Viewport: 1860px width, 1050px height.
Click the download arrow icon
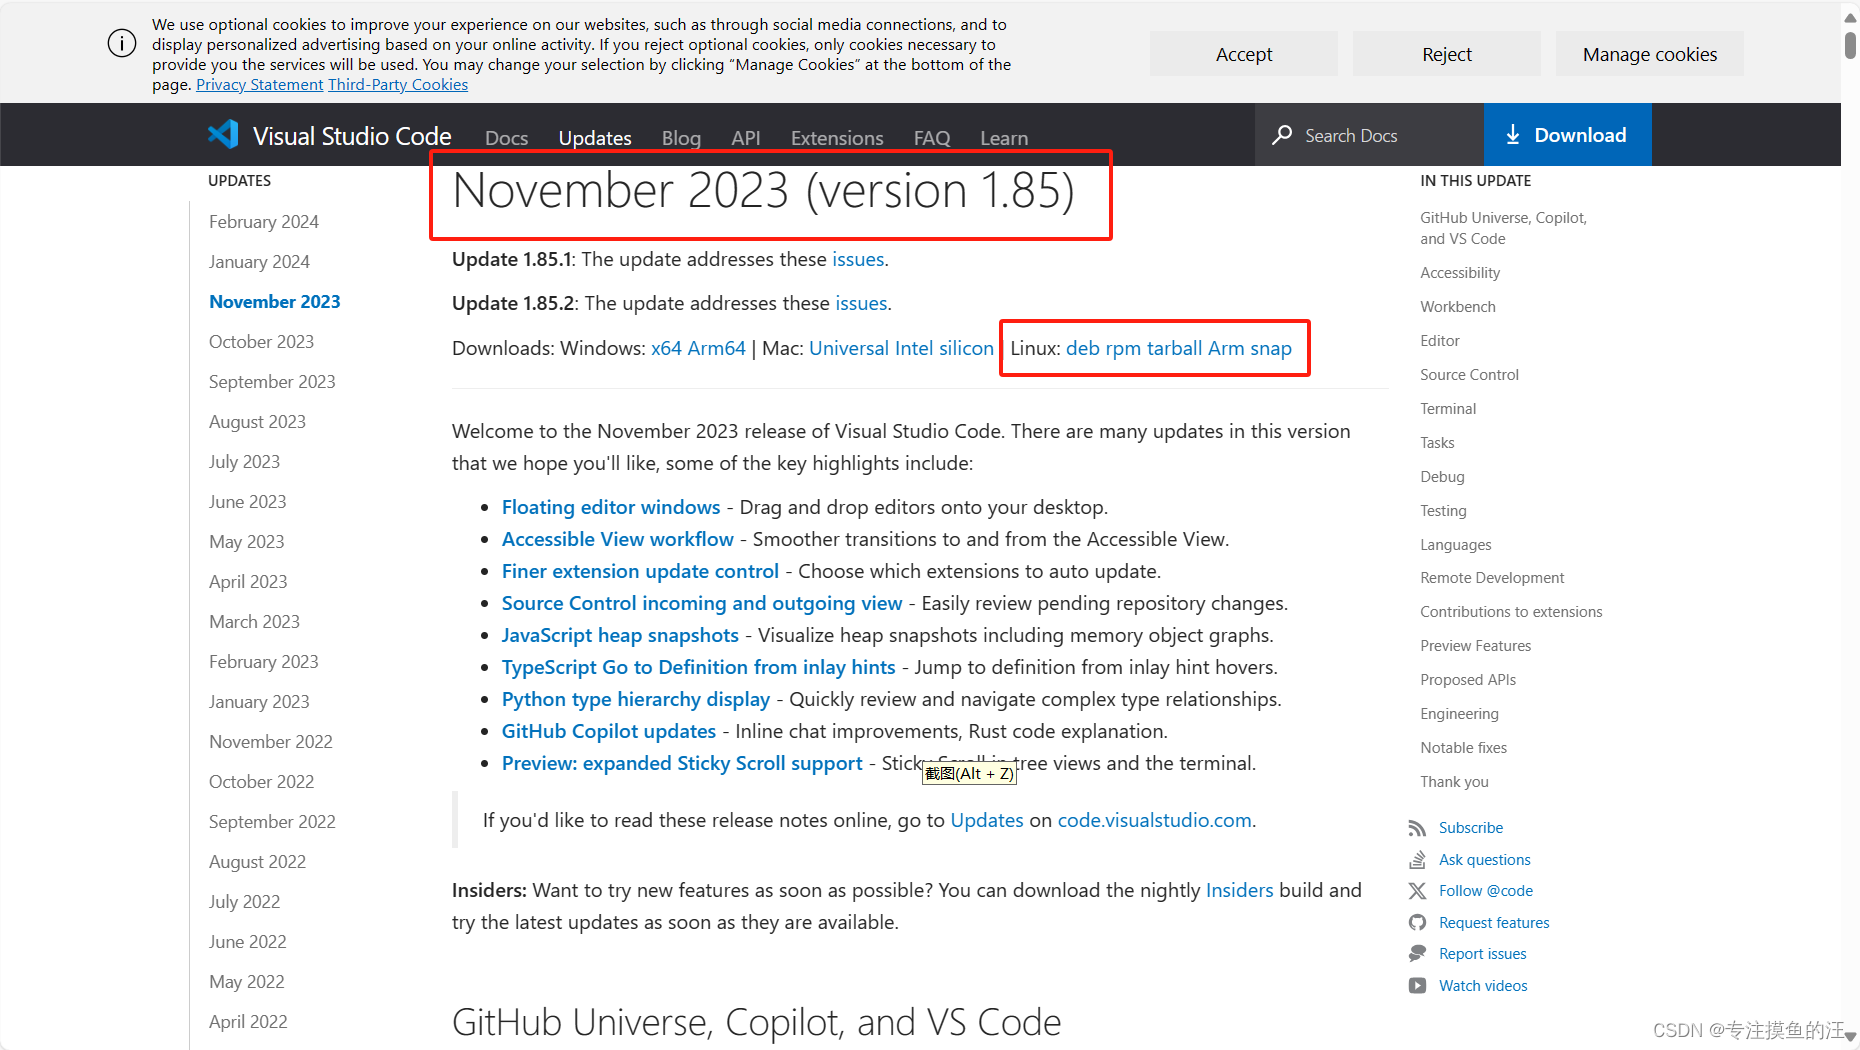point(1513,135)
